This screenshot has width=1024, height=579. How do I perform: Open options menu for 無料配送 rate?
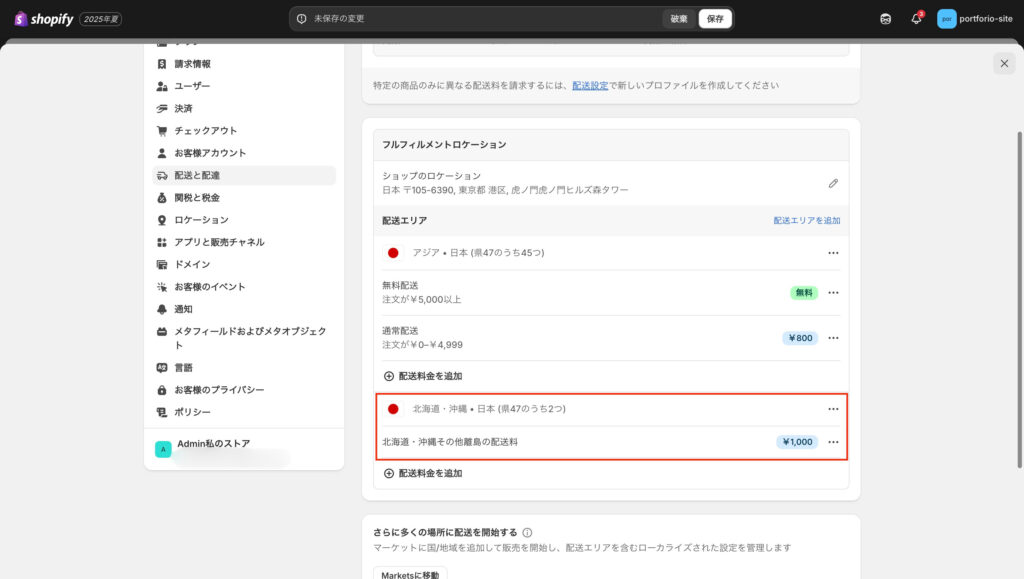point(833,293)
